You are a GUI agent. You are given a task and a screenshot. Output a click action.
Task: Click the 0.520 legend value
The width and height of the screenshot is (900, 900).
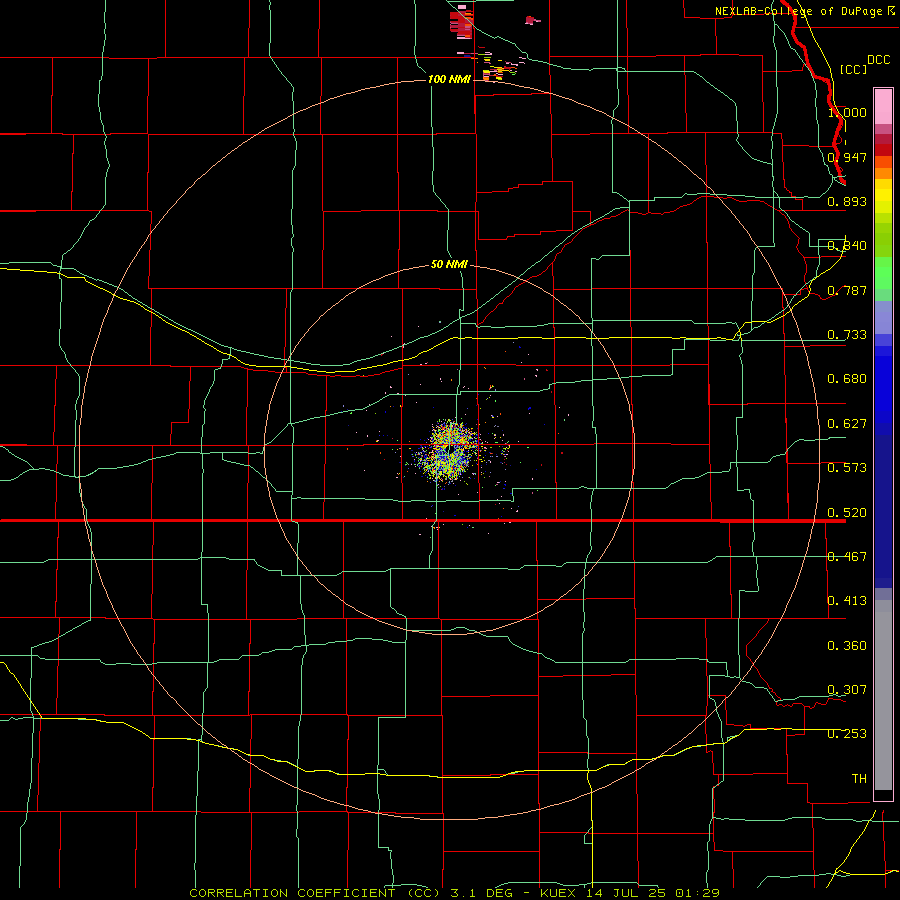[x=847, y=513]
